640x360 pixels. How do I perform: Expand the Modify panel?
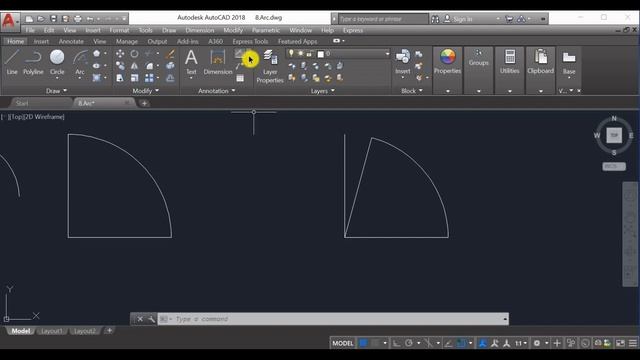(x=146, y=91)
